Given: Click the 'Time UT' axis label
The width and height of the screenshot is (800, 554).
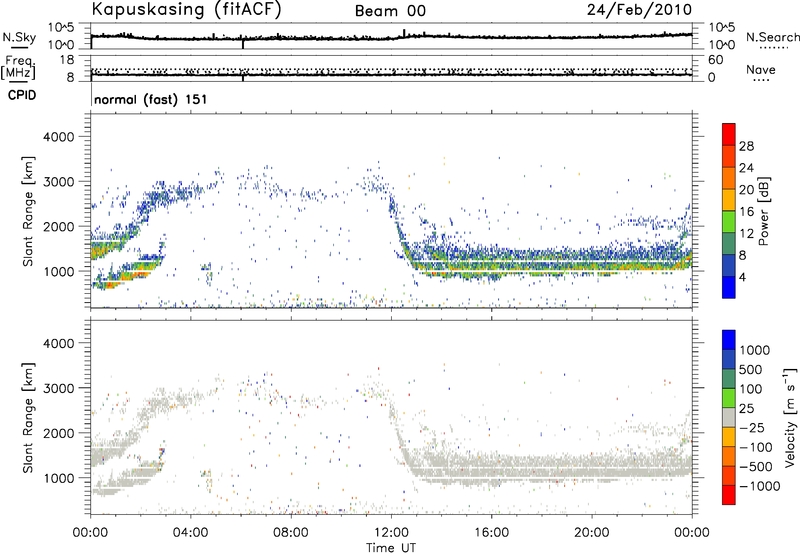Looking at the screenshot, I should tap(391, 548).
